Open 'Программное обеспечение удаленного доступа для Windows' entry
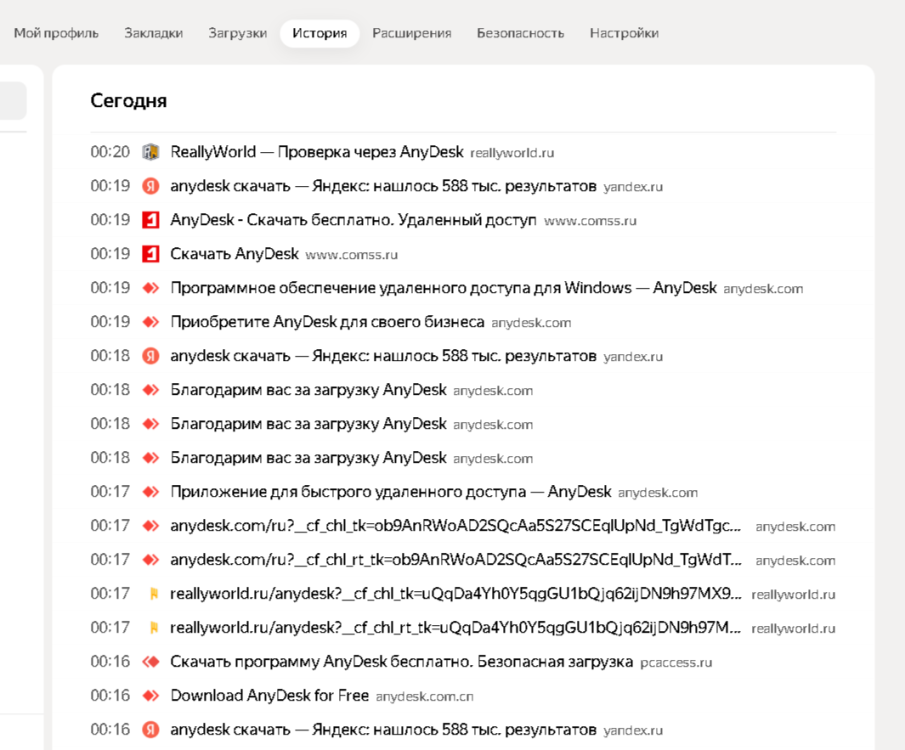905x750 pixels. [443, 288]
